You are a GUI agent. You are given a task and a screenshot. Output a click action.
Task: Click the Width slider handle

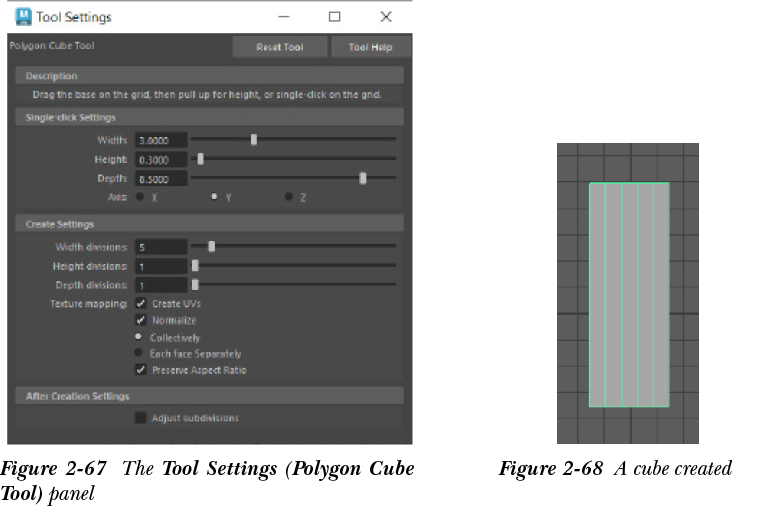click(x=254, y=140)
